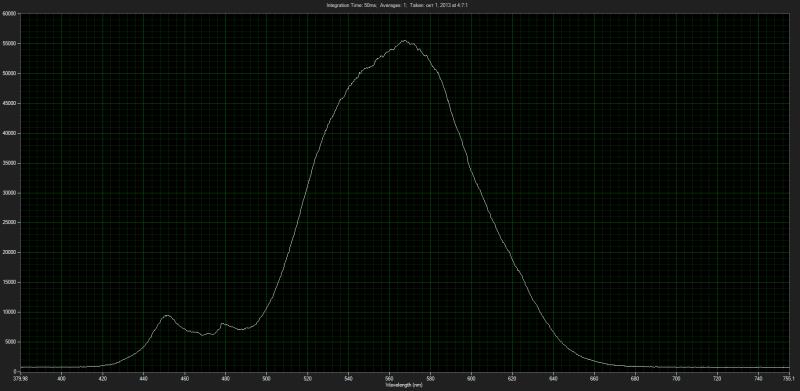Click the 700 x-axis tick label
The width and height of the screenshot is (800, 391).
pyautogui.click(x=677, y=379)
